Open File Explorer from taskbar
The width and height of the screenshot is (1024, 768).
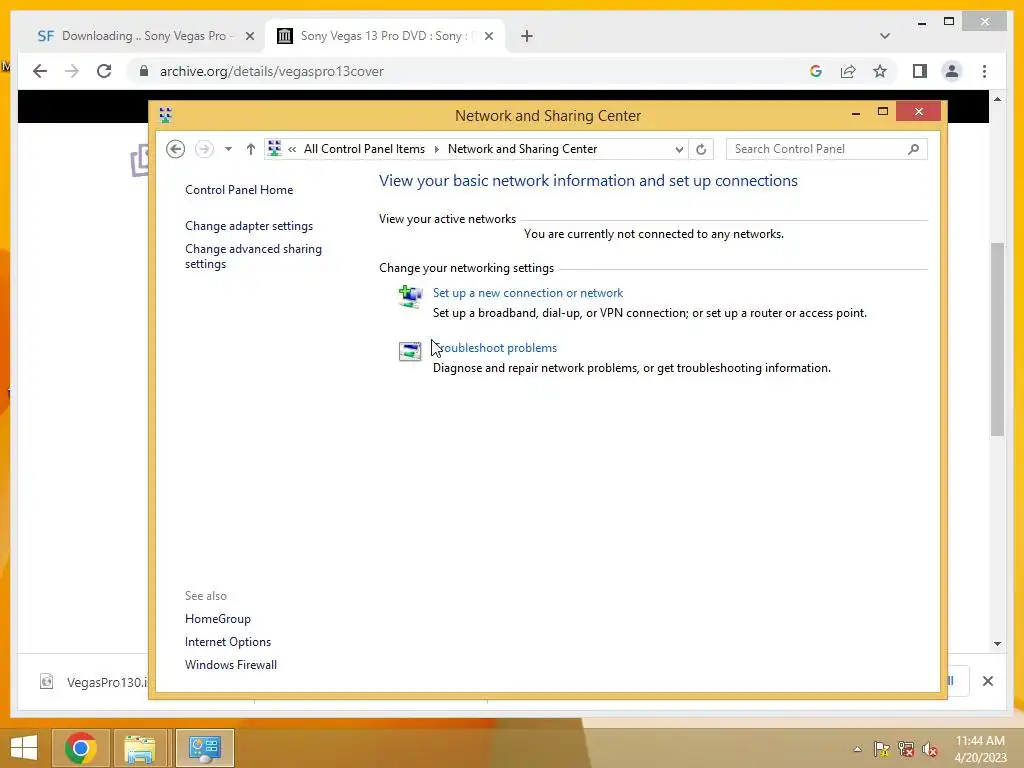139,748
